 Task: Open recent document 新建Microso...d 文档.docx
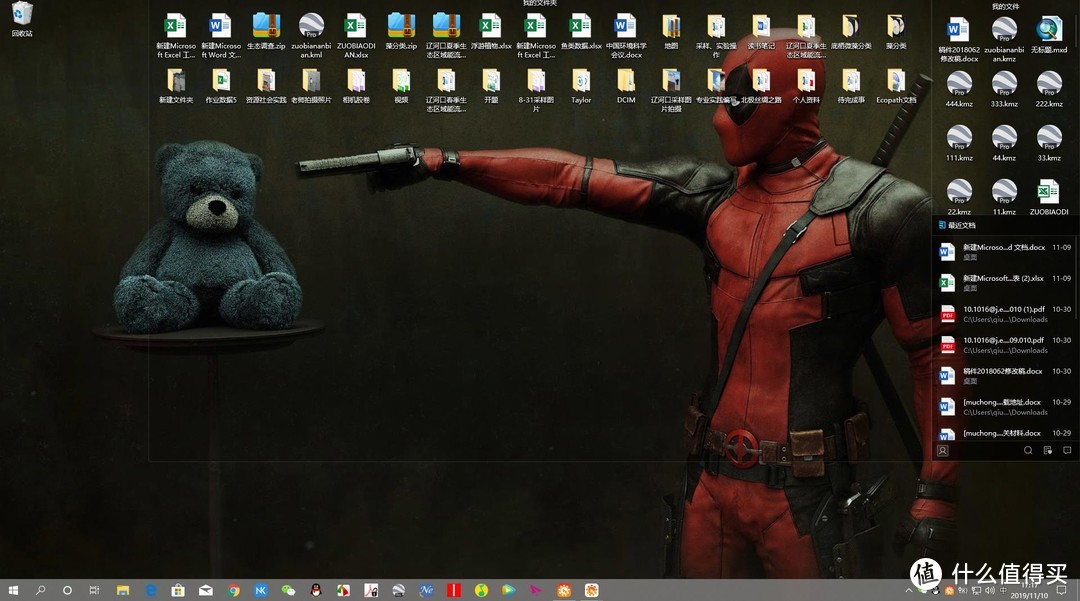(1005, 252)
